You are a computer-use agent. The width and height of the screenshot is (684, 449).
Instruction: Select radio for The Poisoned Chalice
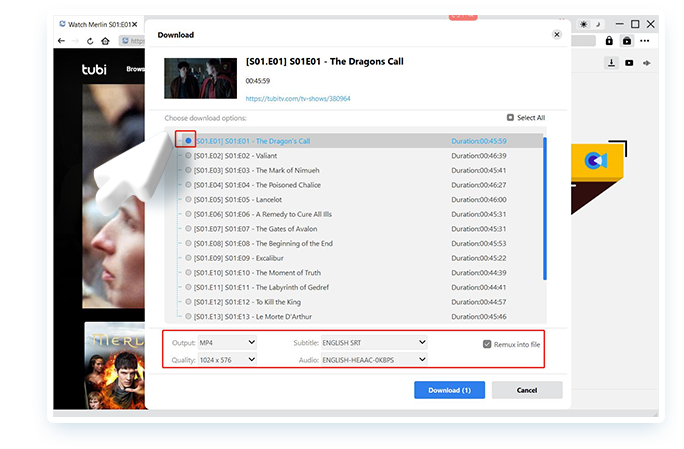click(188, 185)
